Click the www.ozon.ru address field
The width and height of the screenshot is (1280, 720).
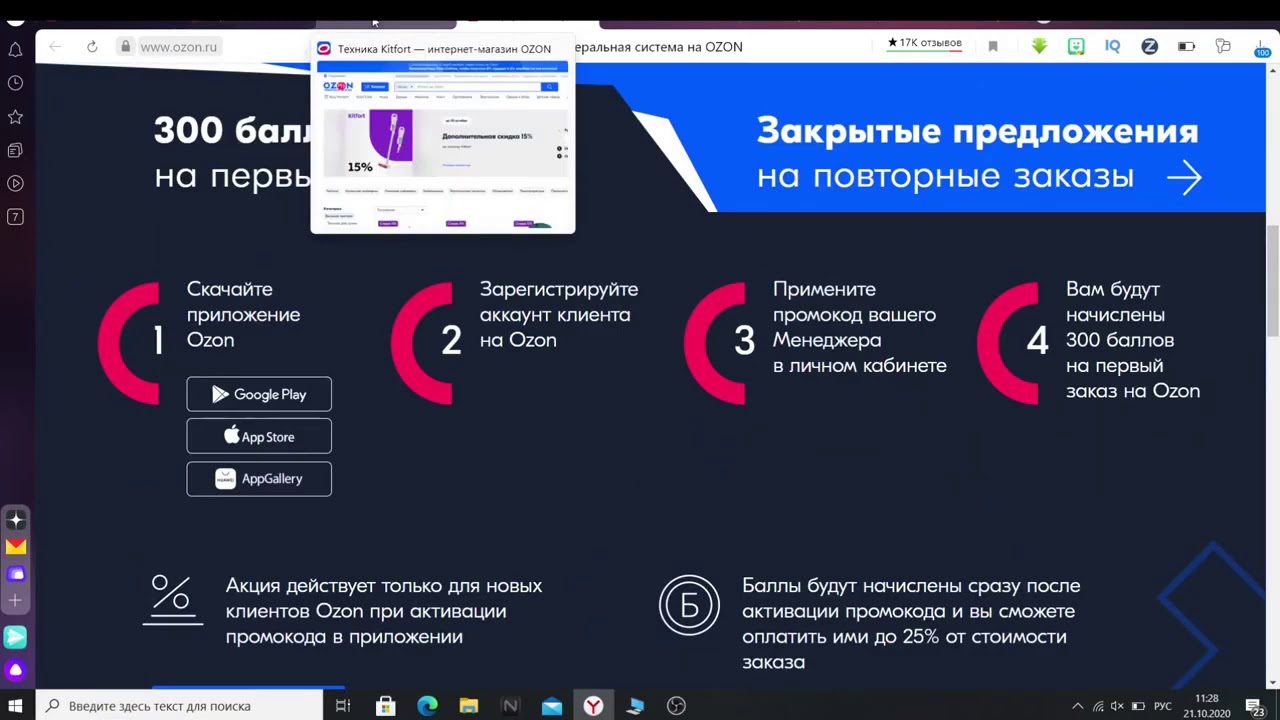coord(178,47)
